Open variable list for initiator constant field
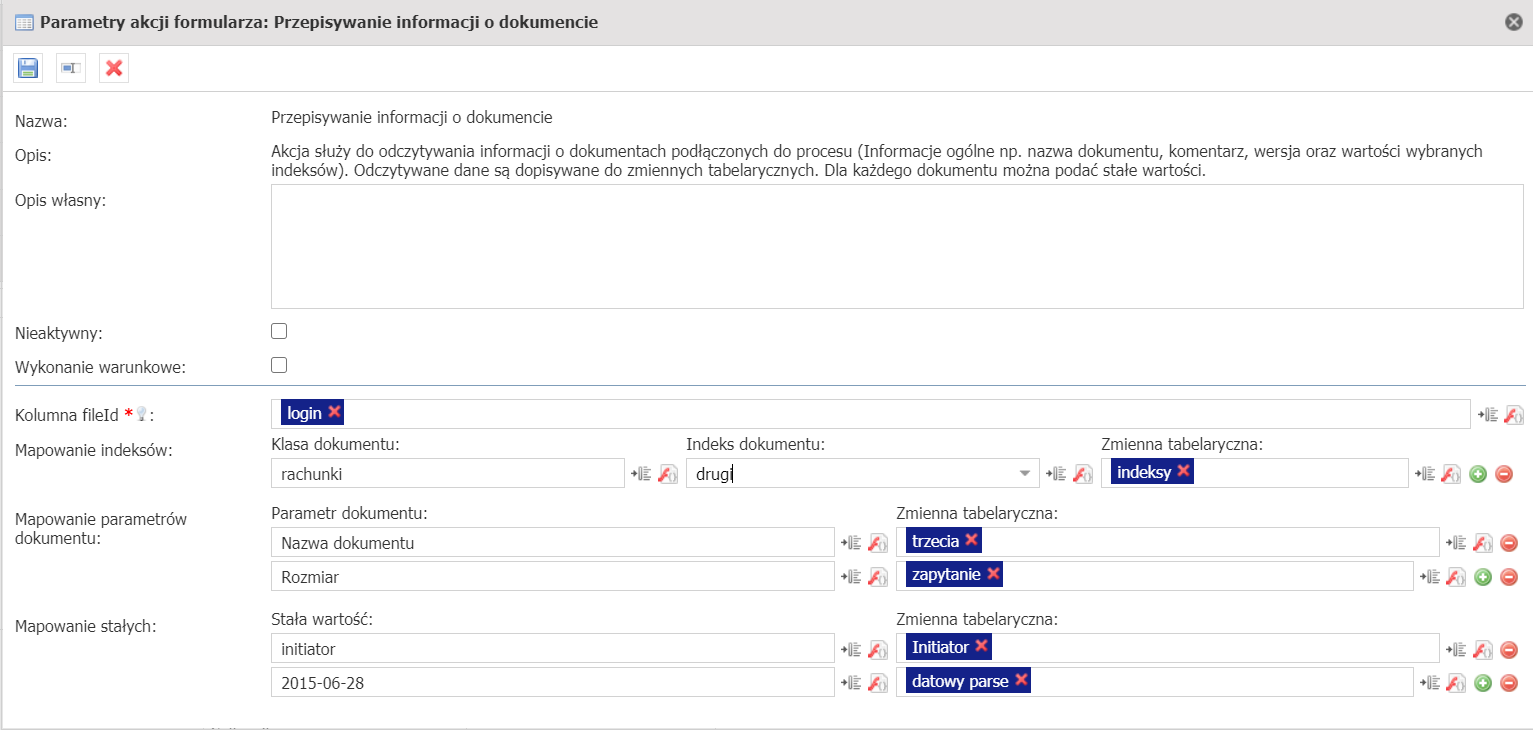The width and height of the screenshot is (1533, 730). pos(851,649)
